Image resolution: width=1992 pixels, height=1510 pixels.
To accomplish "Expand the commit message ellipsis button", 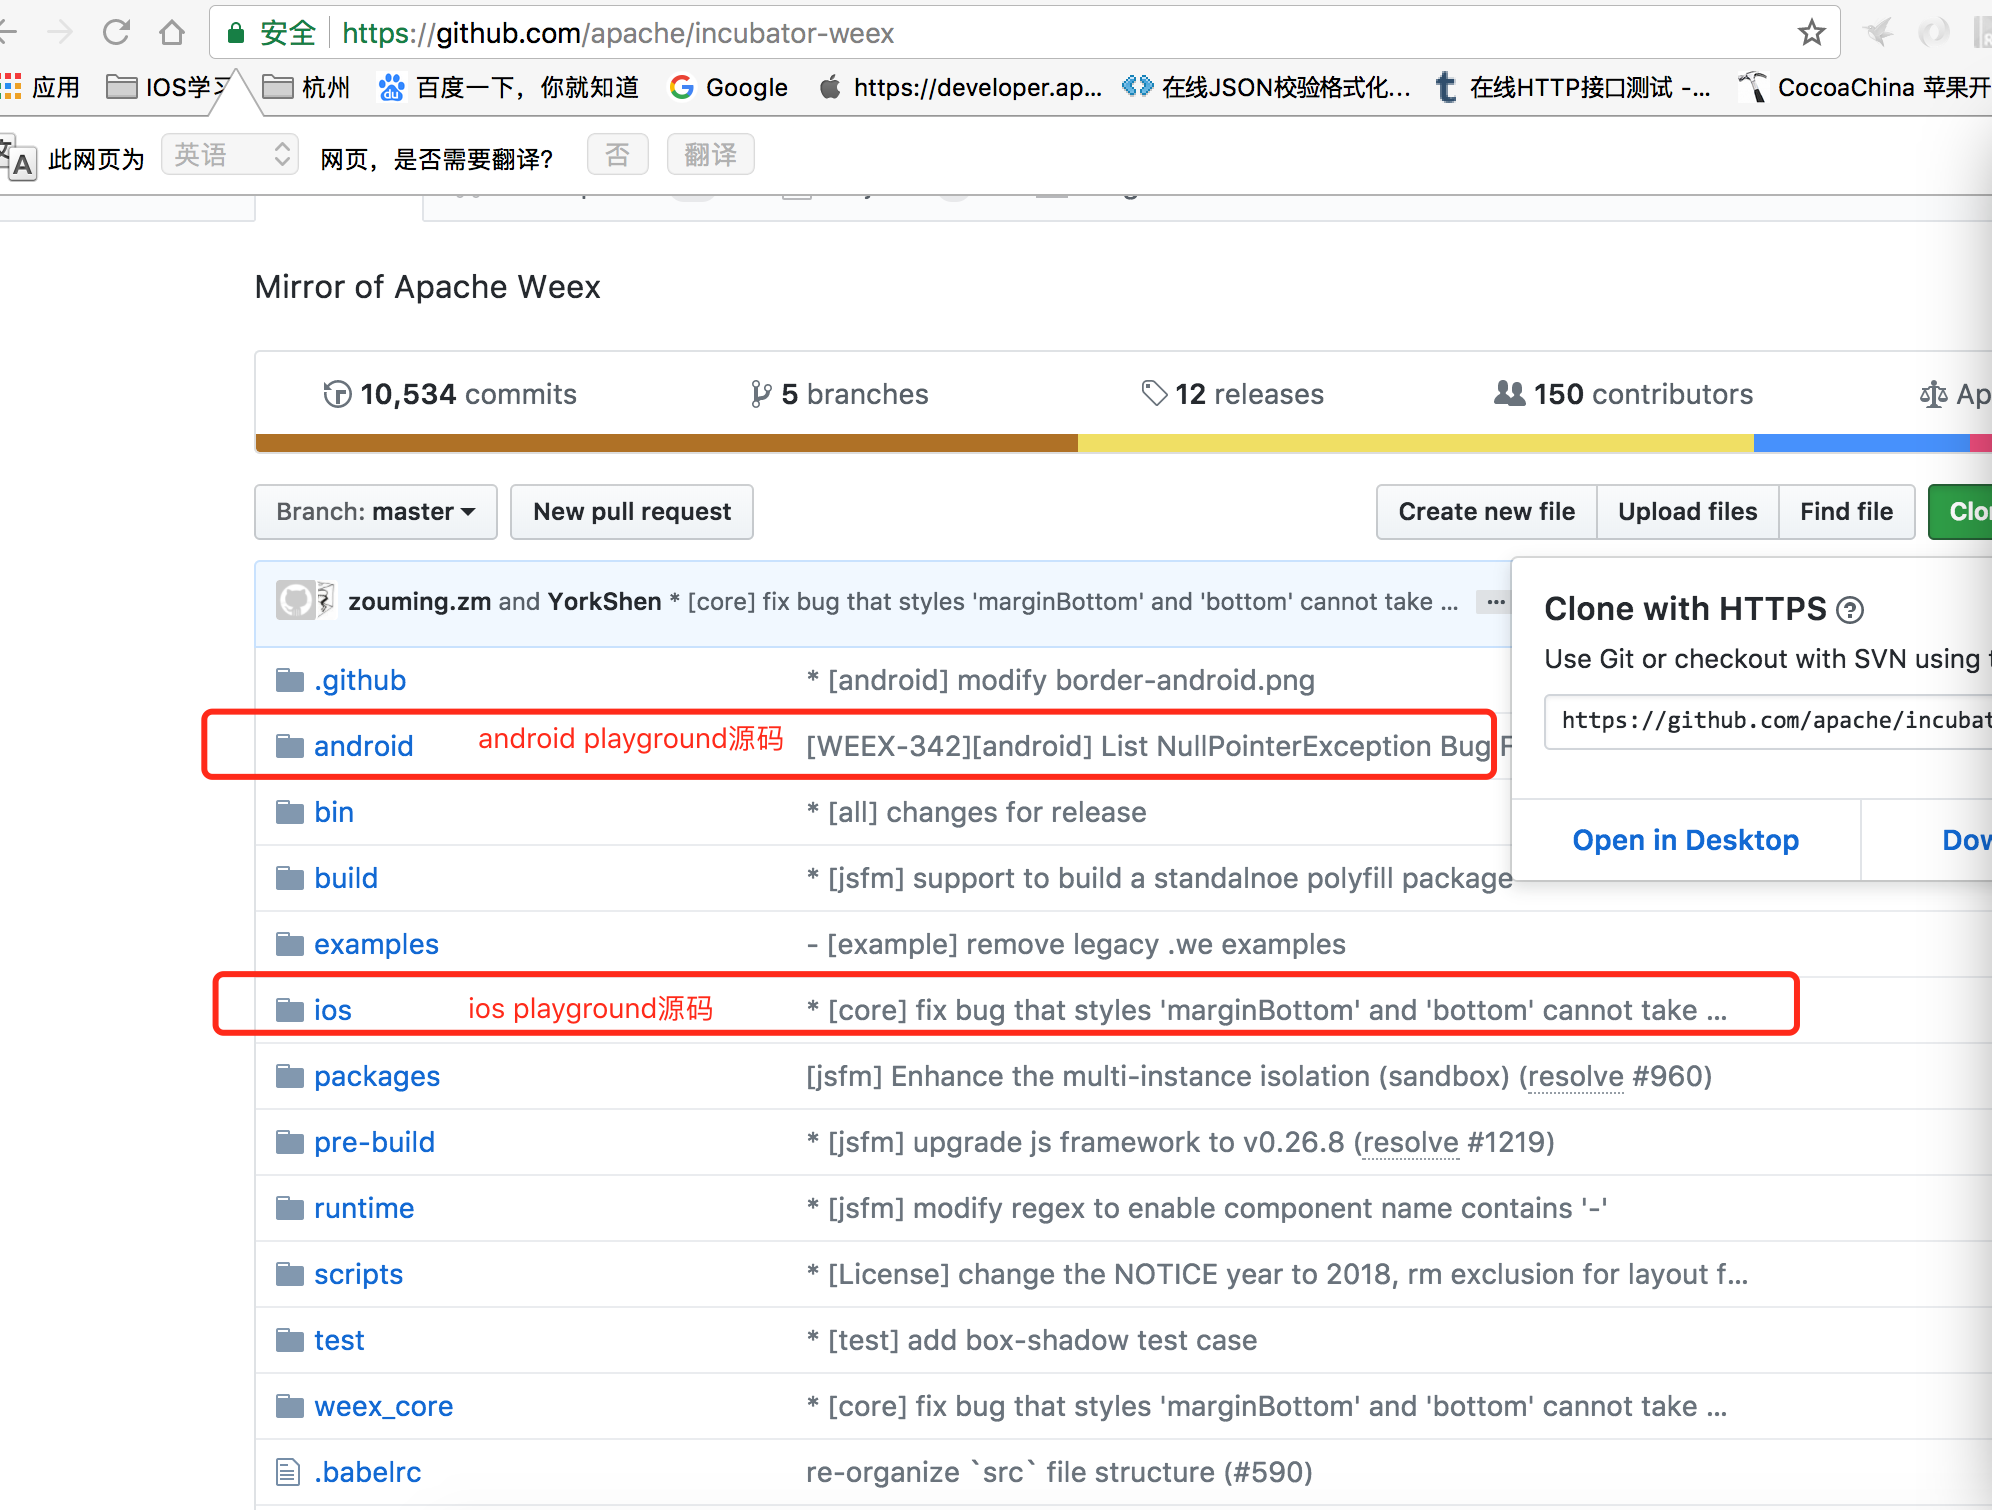I will (x=1495, y=601).
